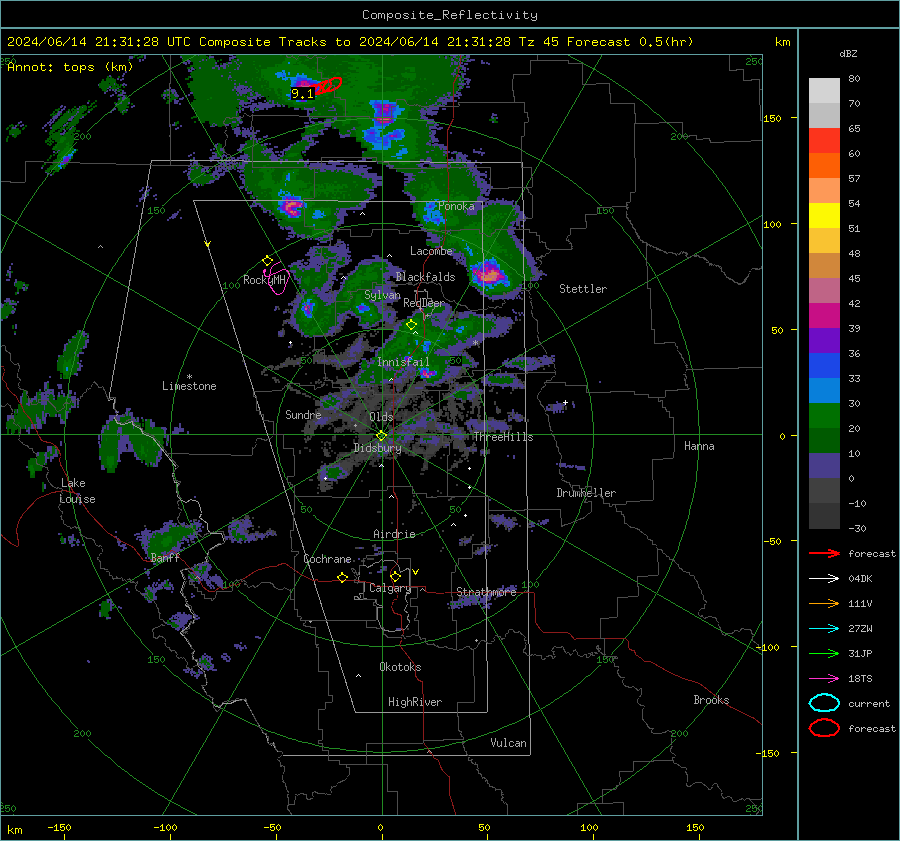Click the Didsbury city label
Viewport: 900px width, 841px height.
coord(377,448)
